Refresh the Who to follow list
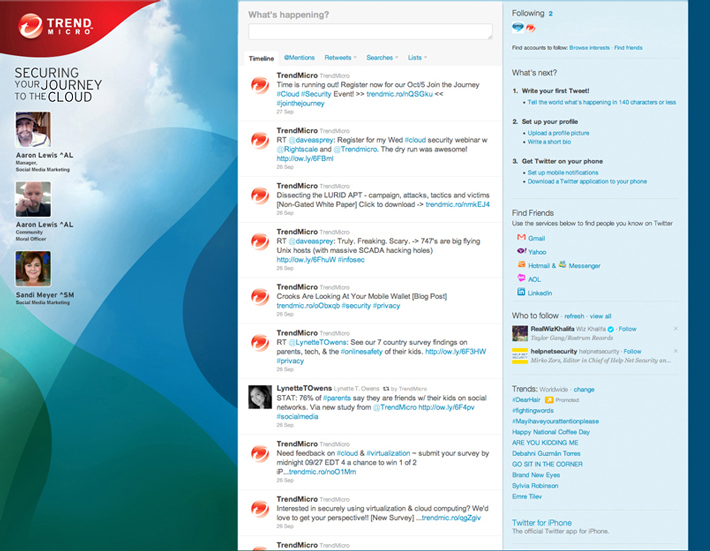Screen dimensions: 710x551 pyautogui.click(x=574, y=316)
